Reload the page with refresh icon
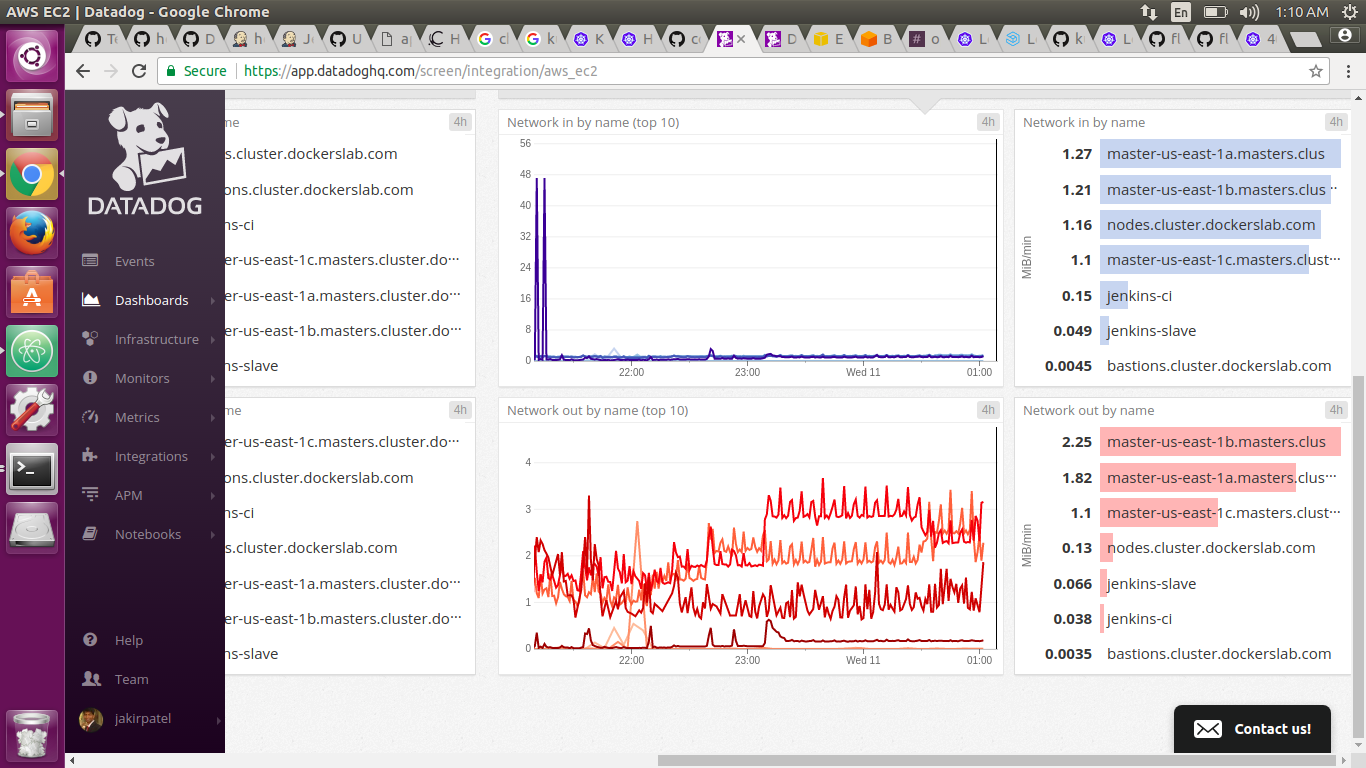This screenshot has height=768, width=1366. 139,71
